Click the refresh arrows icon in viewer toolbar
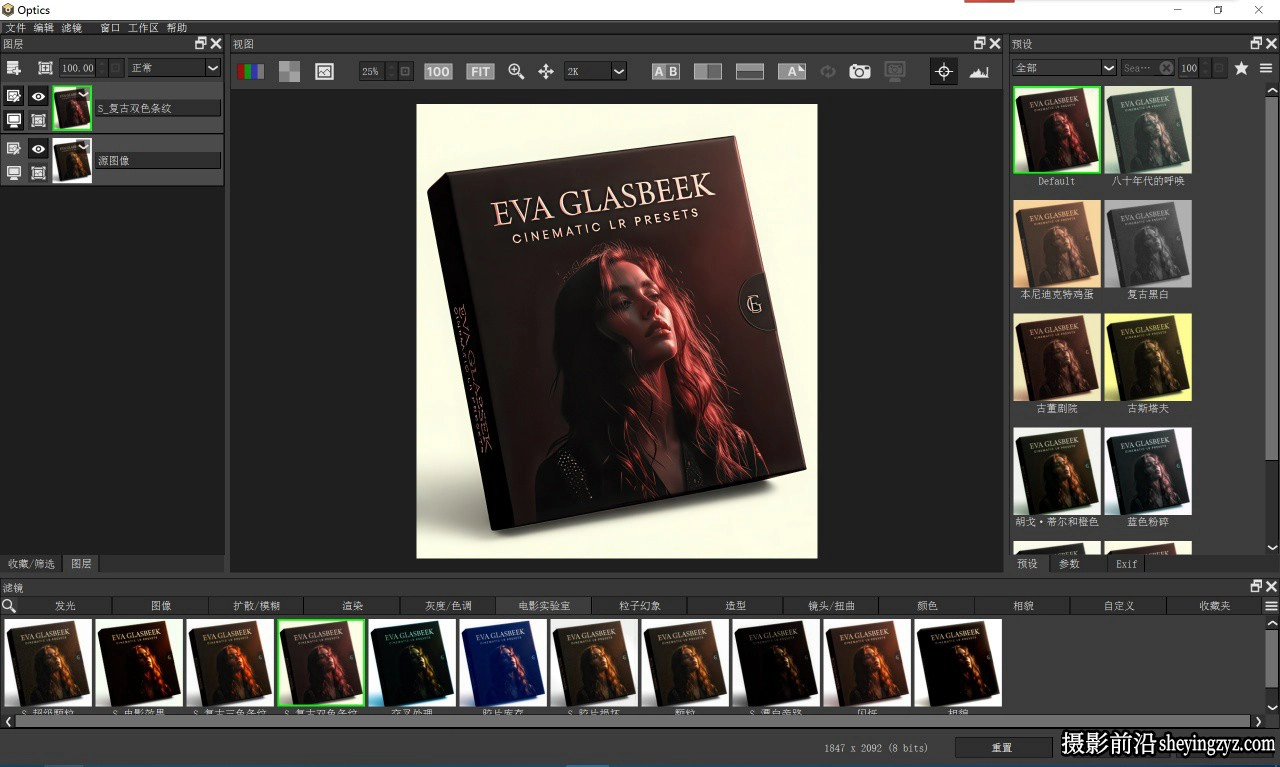 (828, 71)
